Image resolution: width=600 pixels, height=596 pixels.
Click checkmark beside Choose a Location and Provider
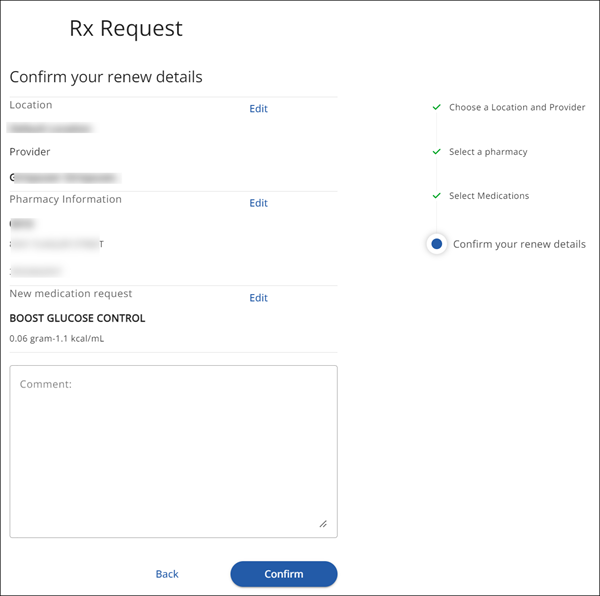[437, 107]
